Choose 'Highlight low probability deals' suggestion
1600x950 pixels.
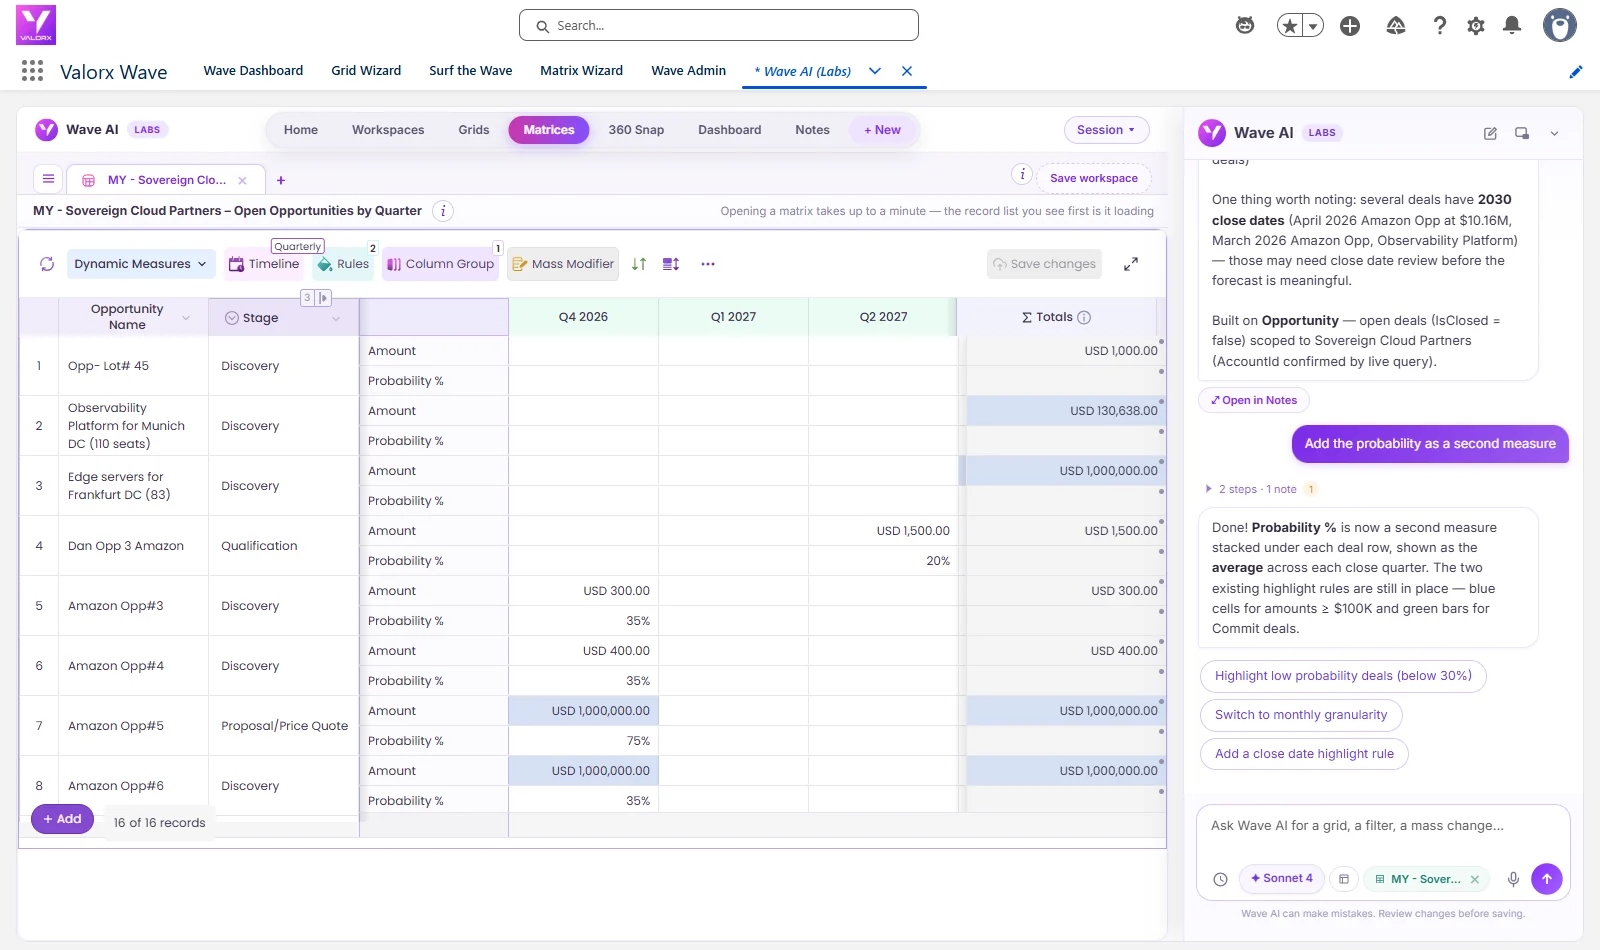point(1343,676)
